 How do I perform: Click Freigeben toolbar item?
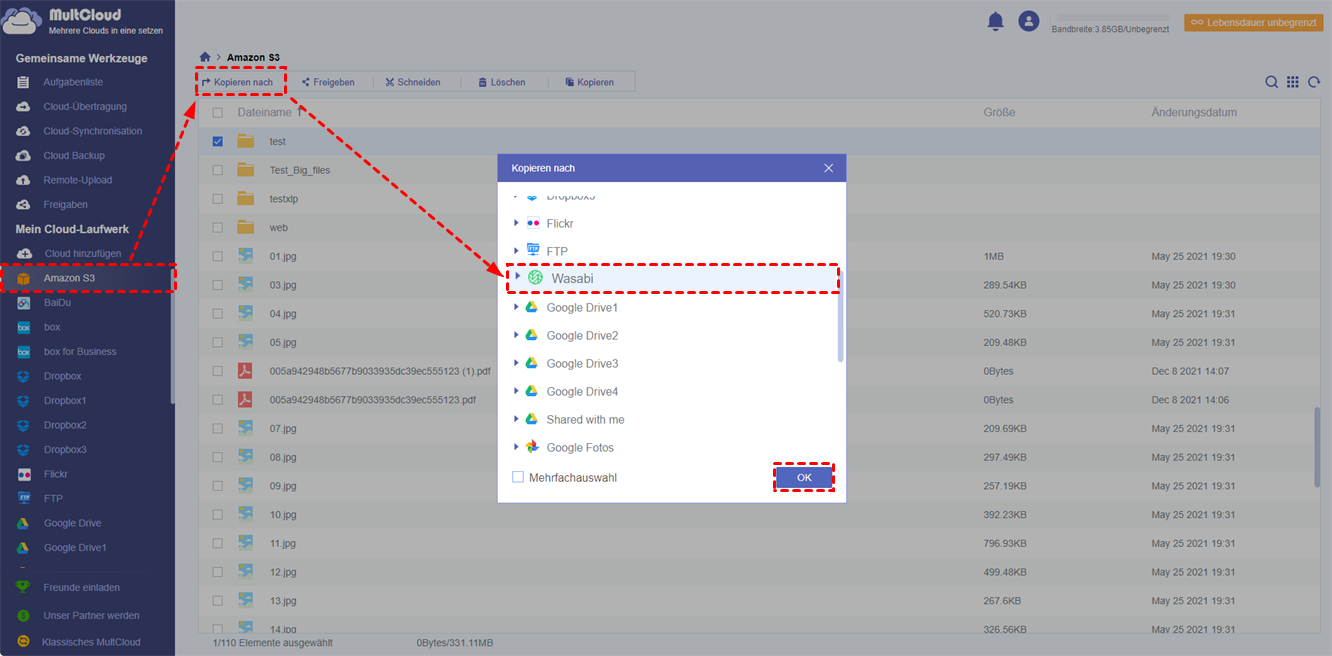point(328,82)
